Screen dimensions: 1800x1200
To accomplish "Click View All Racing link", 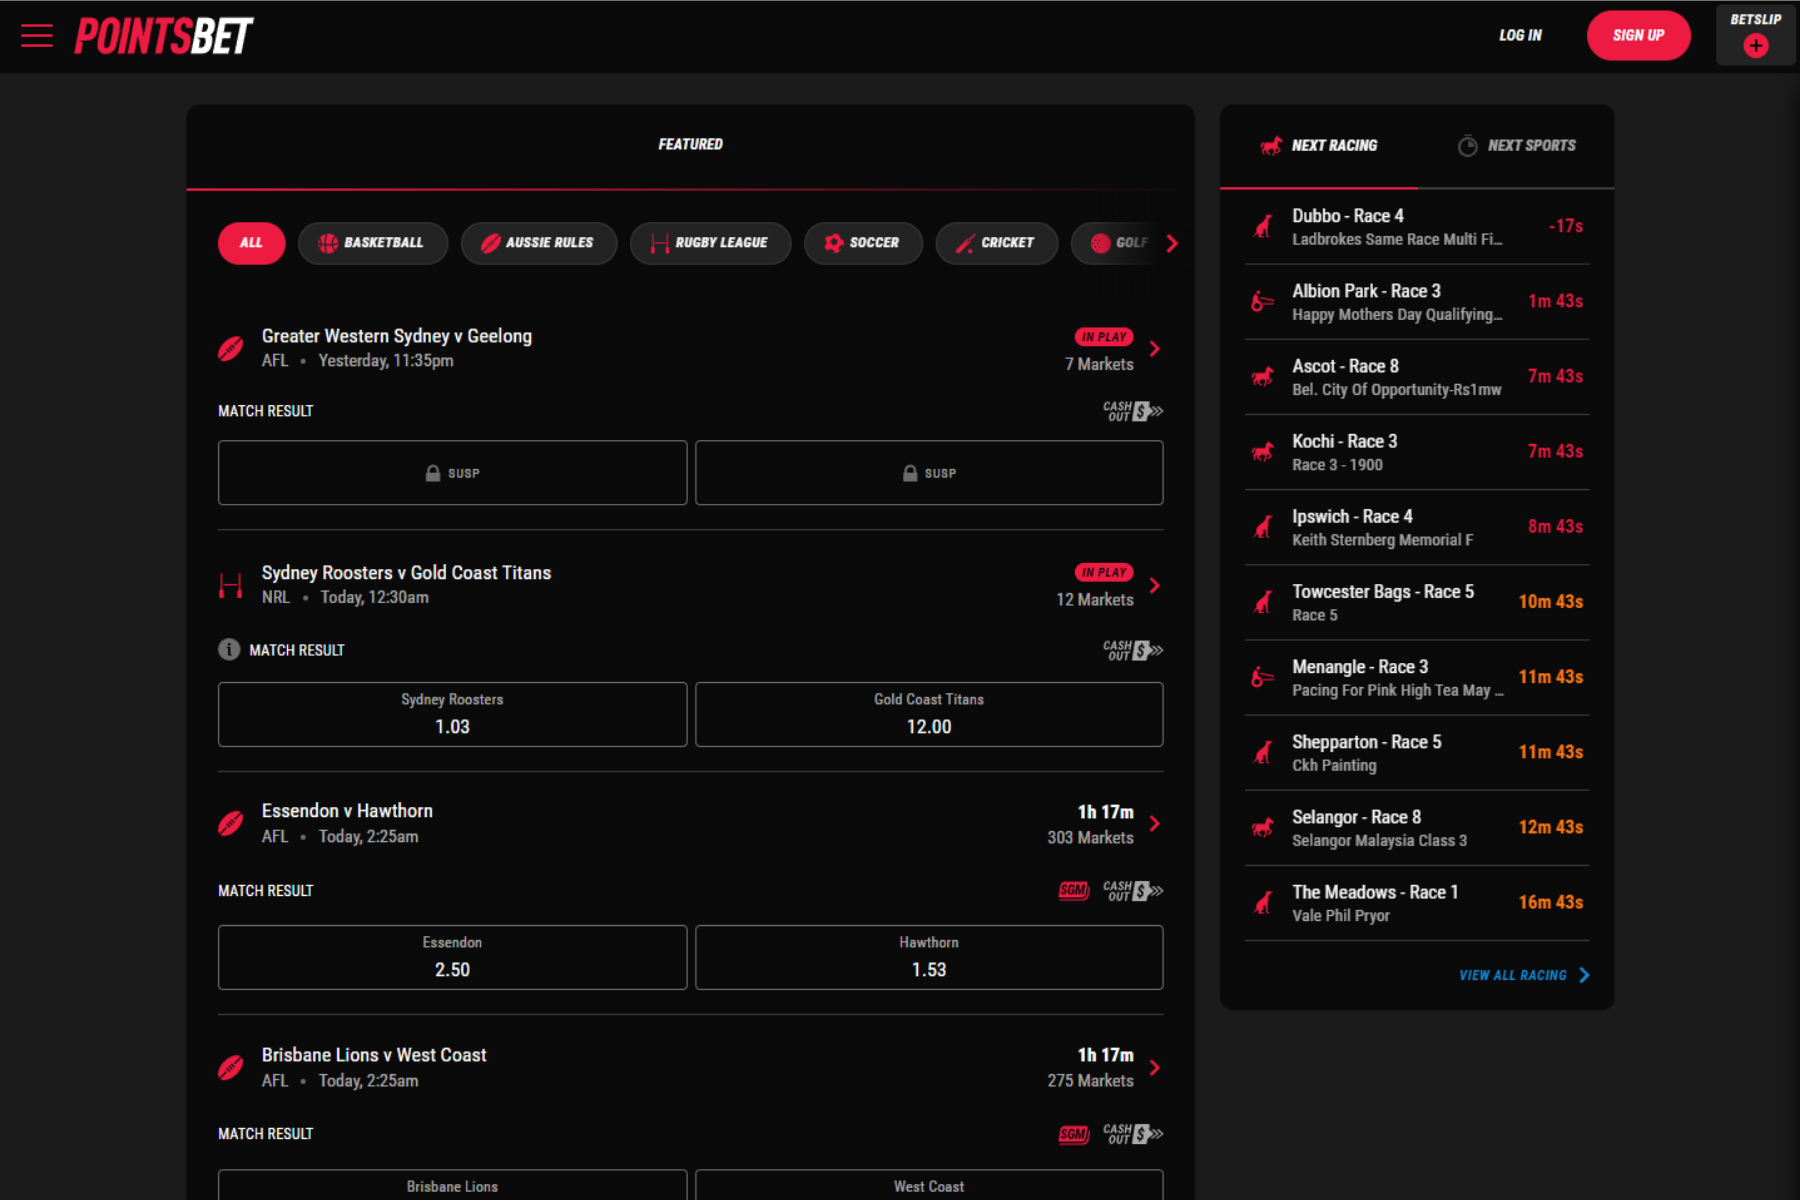I will pos(1524,975).
